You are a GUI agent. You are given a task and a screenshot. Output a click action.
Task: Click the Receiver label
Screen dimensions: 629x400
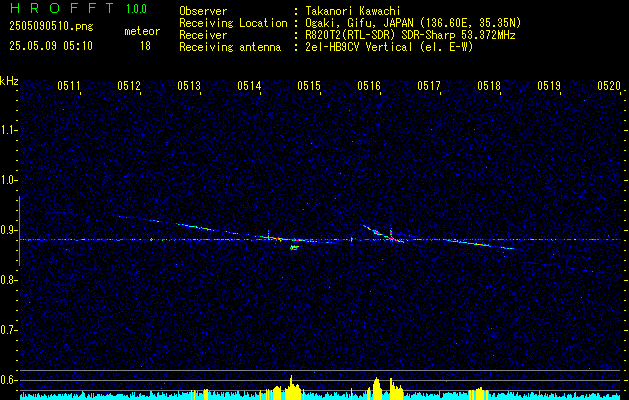click(203, 35)
